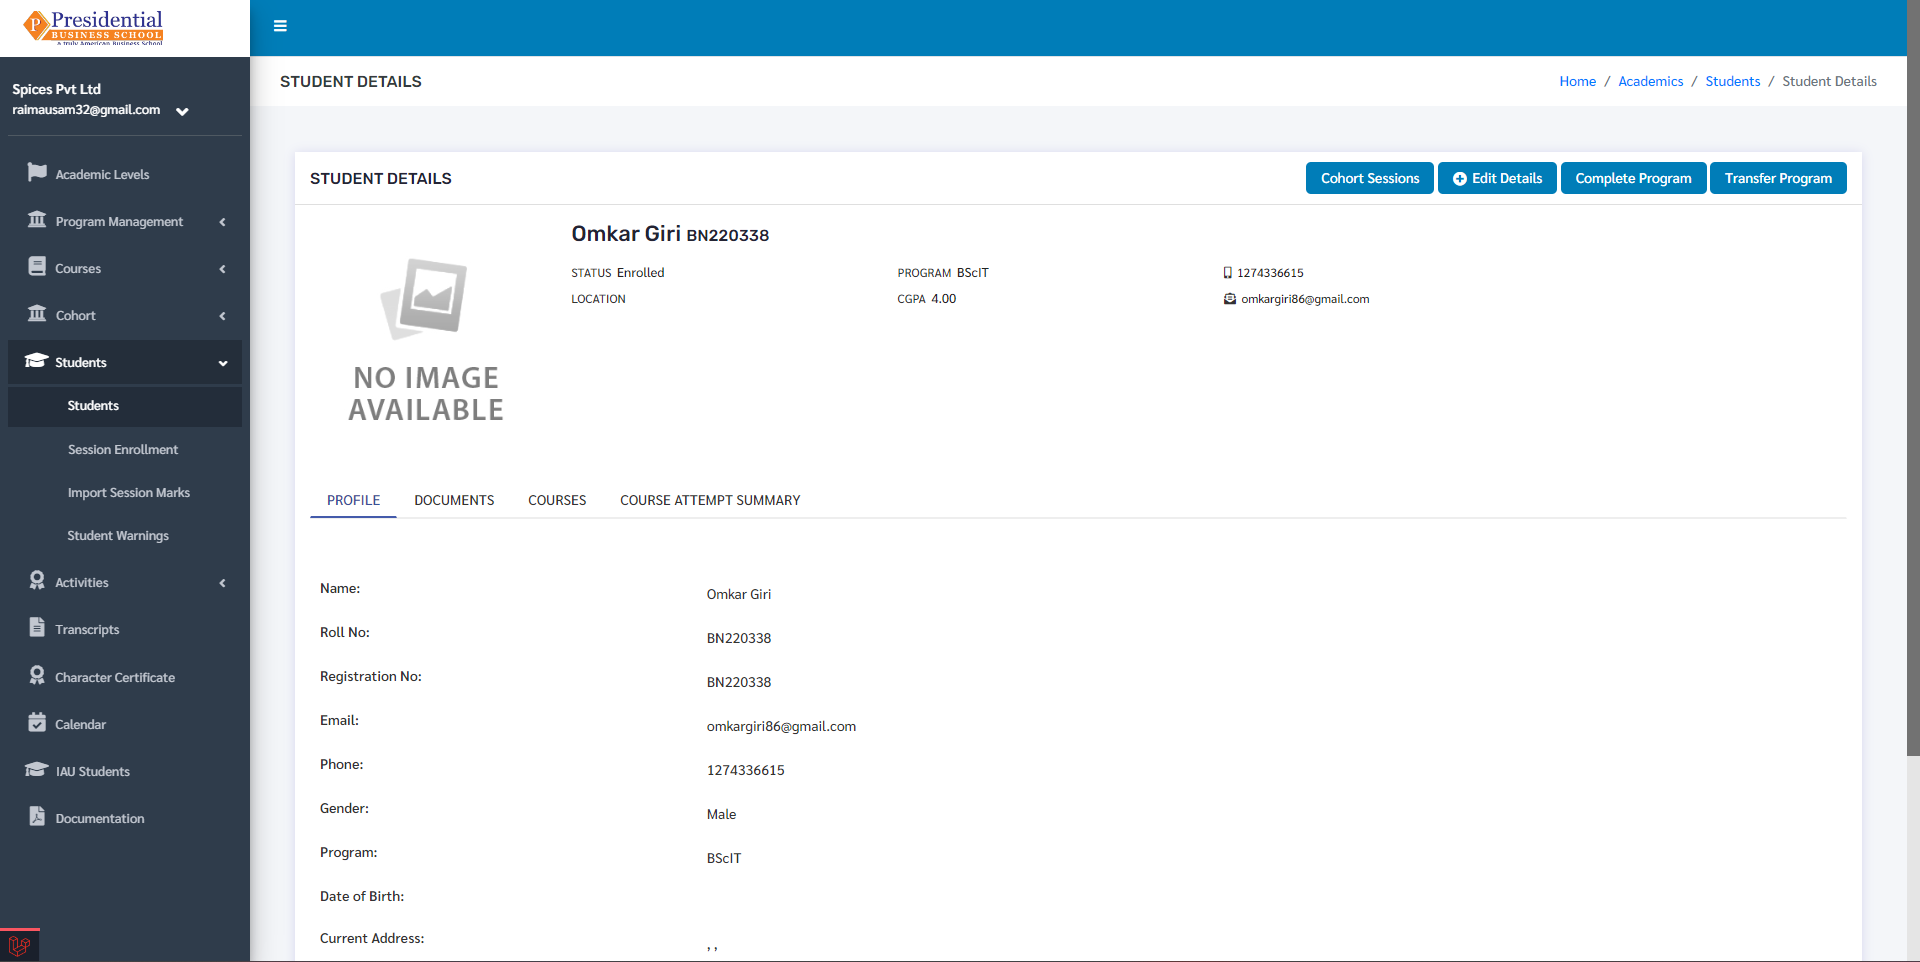The height and width of the screenshot is (962, 1920).
Task: Open Calendar in sidebar
Action: coord(125,724)
